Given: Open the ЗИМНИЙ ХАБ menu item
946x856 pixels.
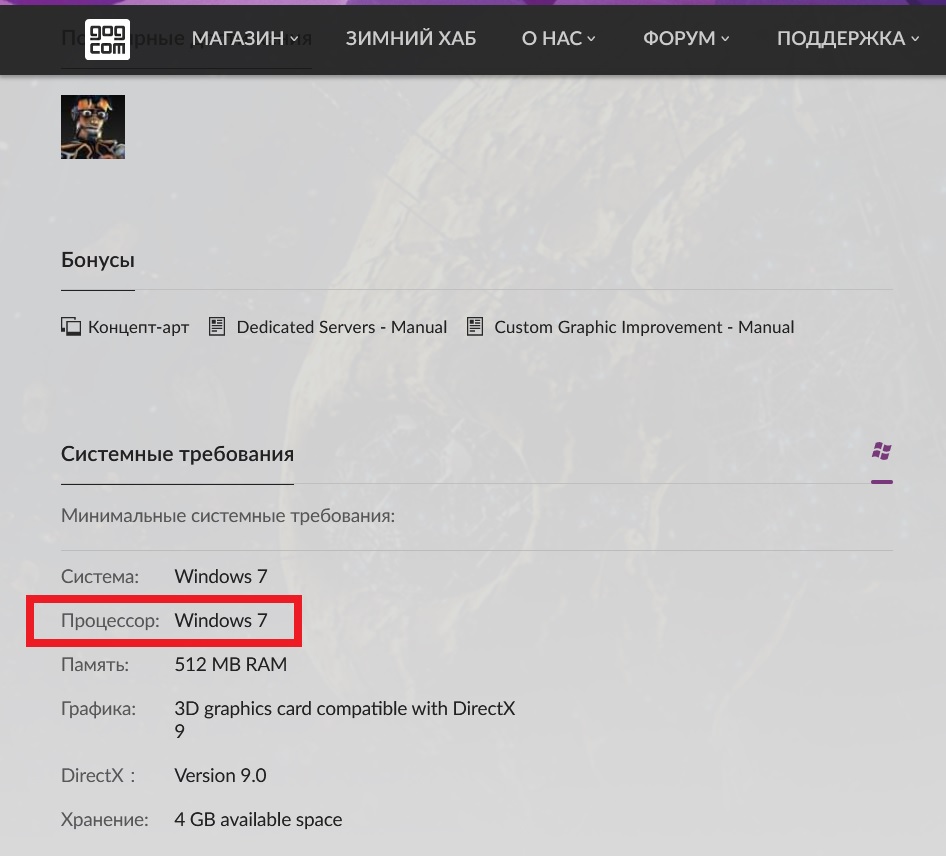Looking at the screenshot, I should pos(411,39).
